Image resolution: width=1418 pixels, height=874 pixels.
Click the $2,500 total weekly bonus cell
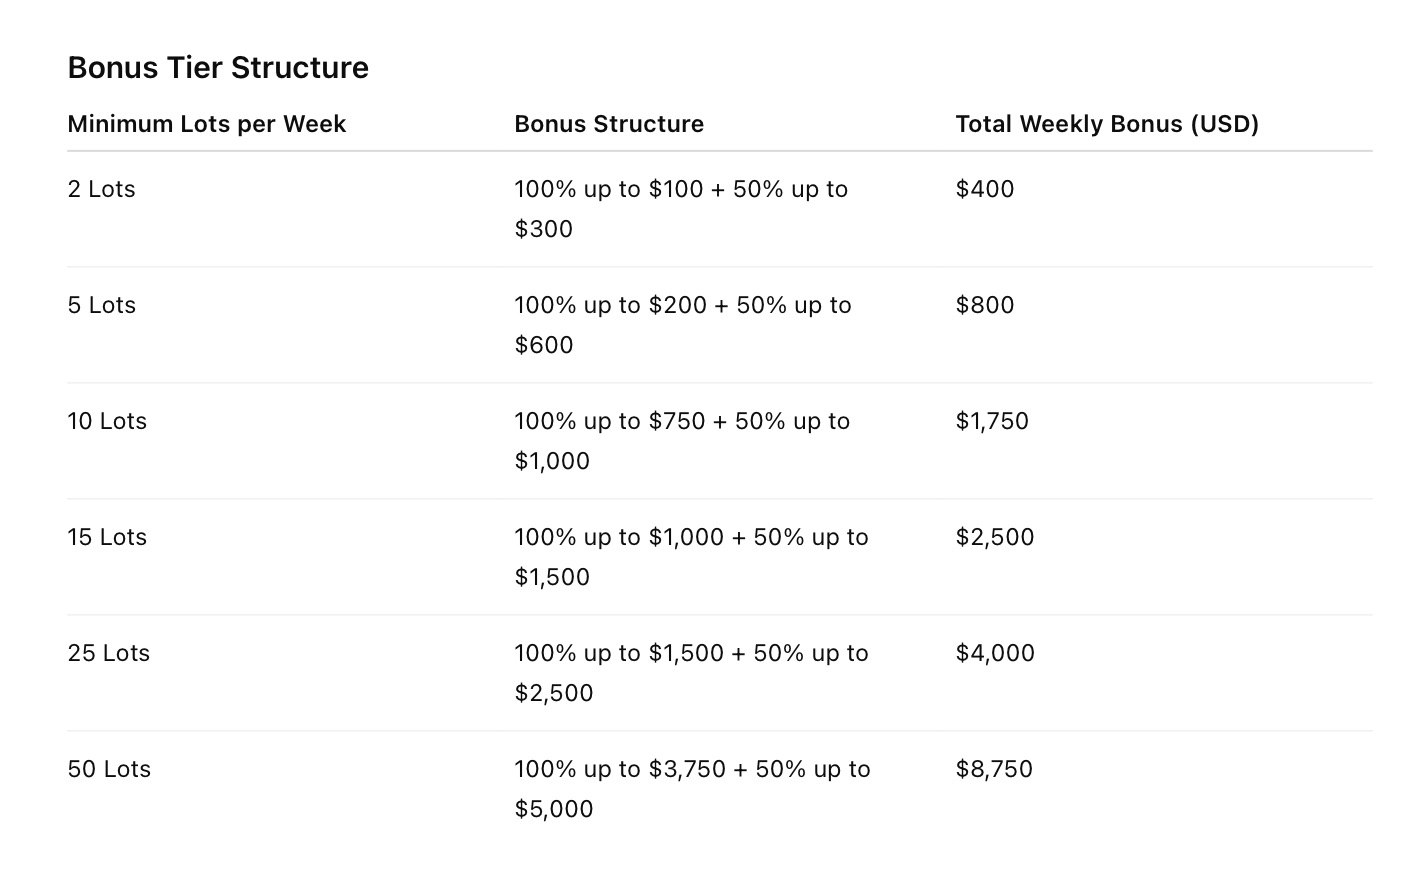pos(995,537)
